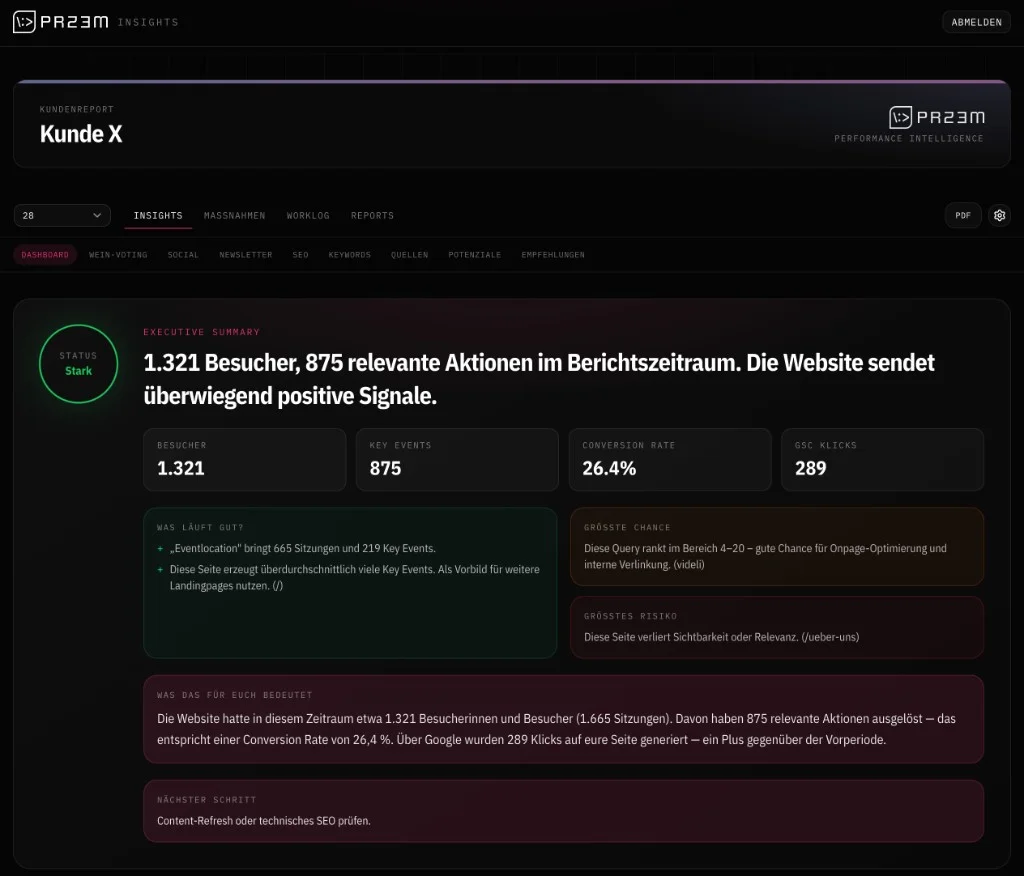Open the Worklog tab

[308, 216]
